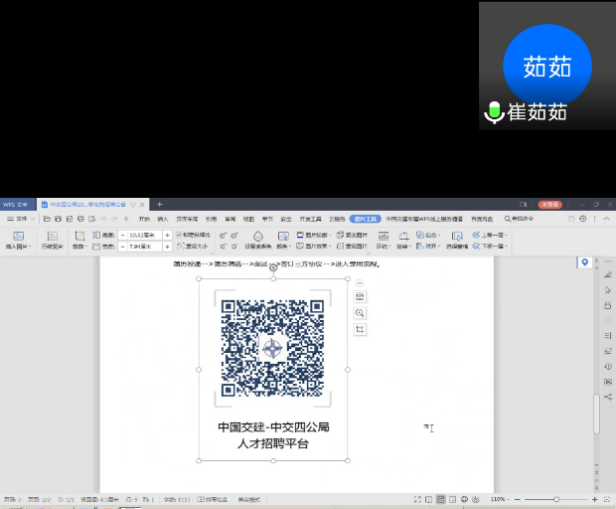Click the zoom slider in status bar
Image resolution: width=616 pixels, height=509 pixels.
tap(556, 499)
